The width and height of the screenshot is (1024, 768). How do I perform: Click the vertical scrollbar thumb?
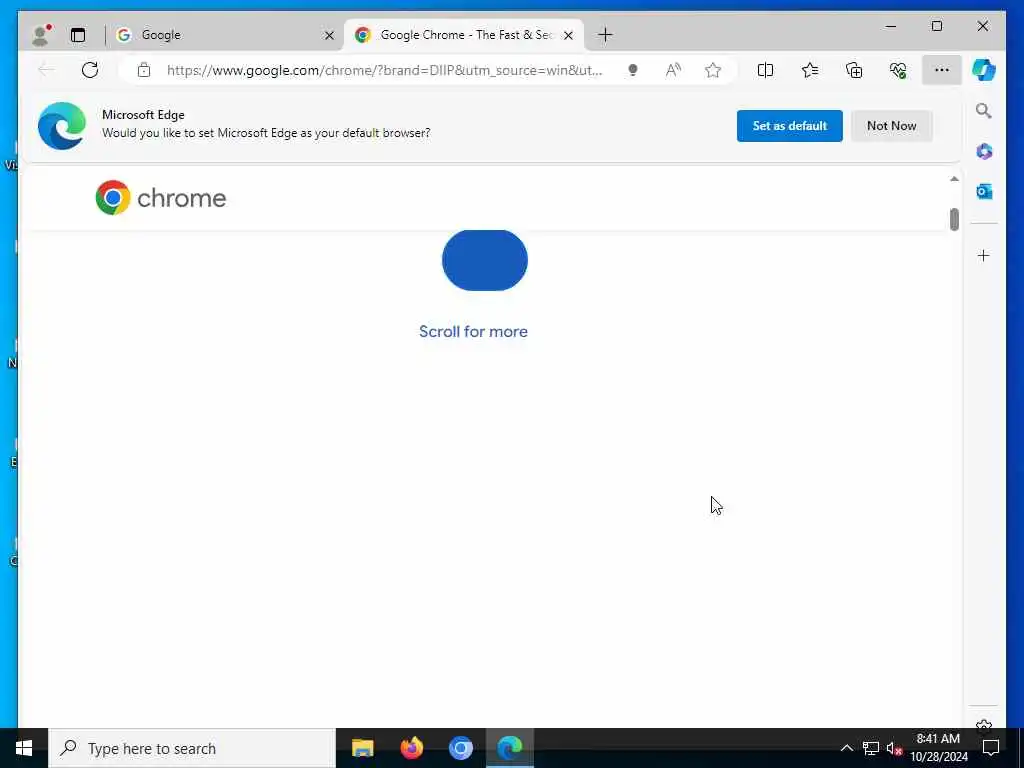(954, 219)
